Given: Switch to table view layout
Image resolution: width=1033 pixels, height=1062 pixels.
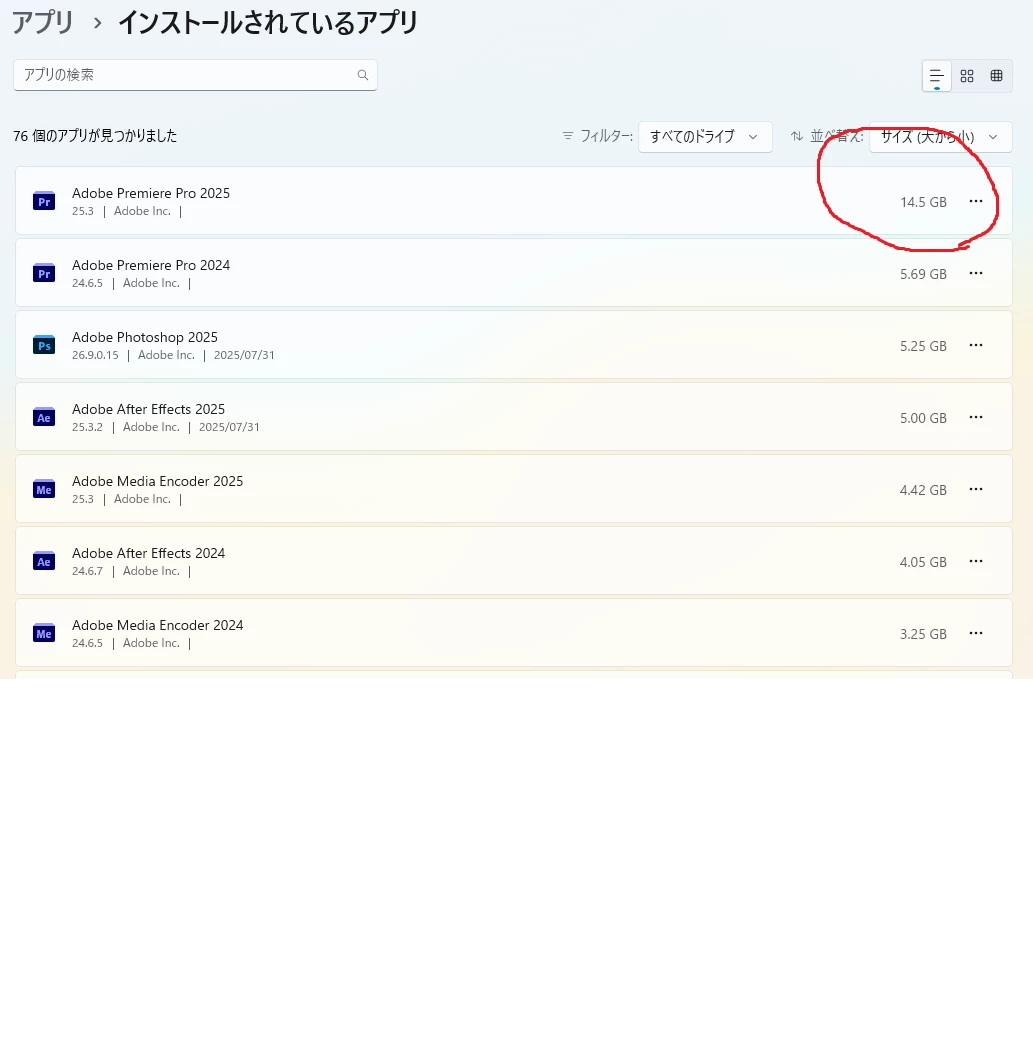Looking at the screenshot, I should (996, 76).
